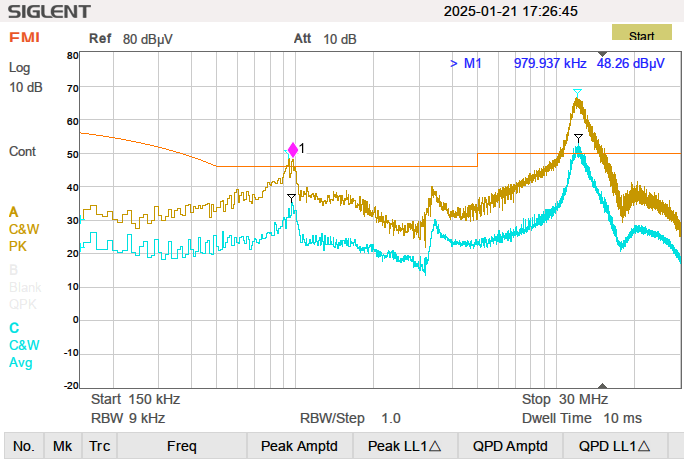Click the black triangle marker on the cyan trace's right peak

pos(578,137)
